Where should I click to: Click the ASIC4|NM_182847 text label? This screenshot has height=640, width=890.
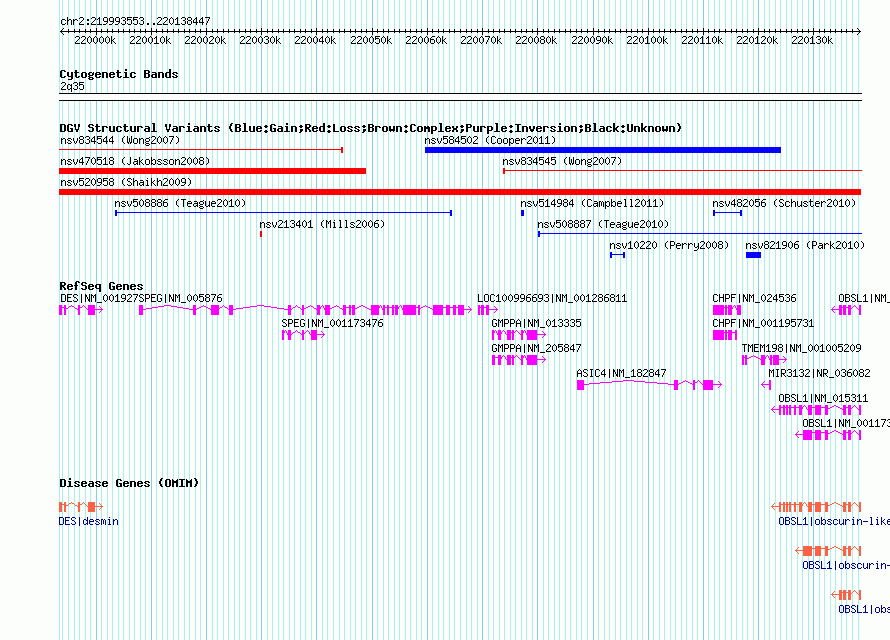tap(621, 373)
